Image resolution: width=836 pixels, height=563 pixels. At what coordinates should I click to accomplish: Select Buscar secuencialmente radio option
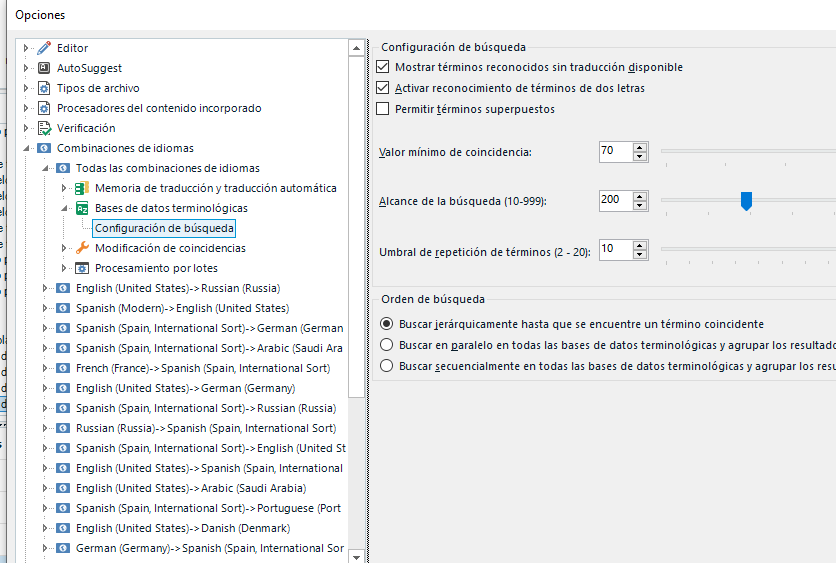point(387,366)
